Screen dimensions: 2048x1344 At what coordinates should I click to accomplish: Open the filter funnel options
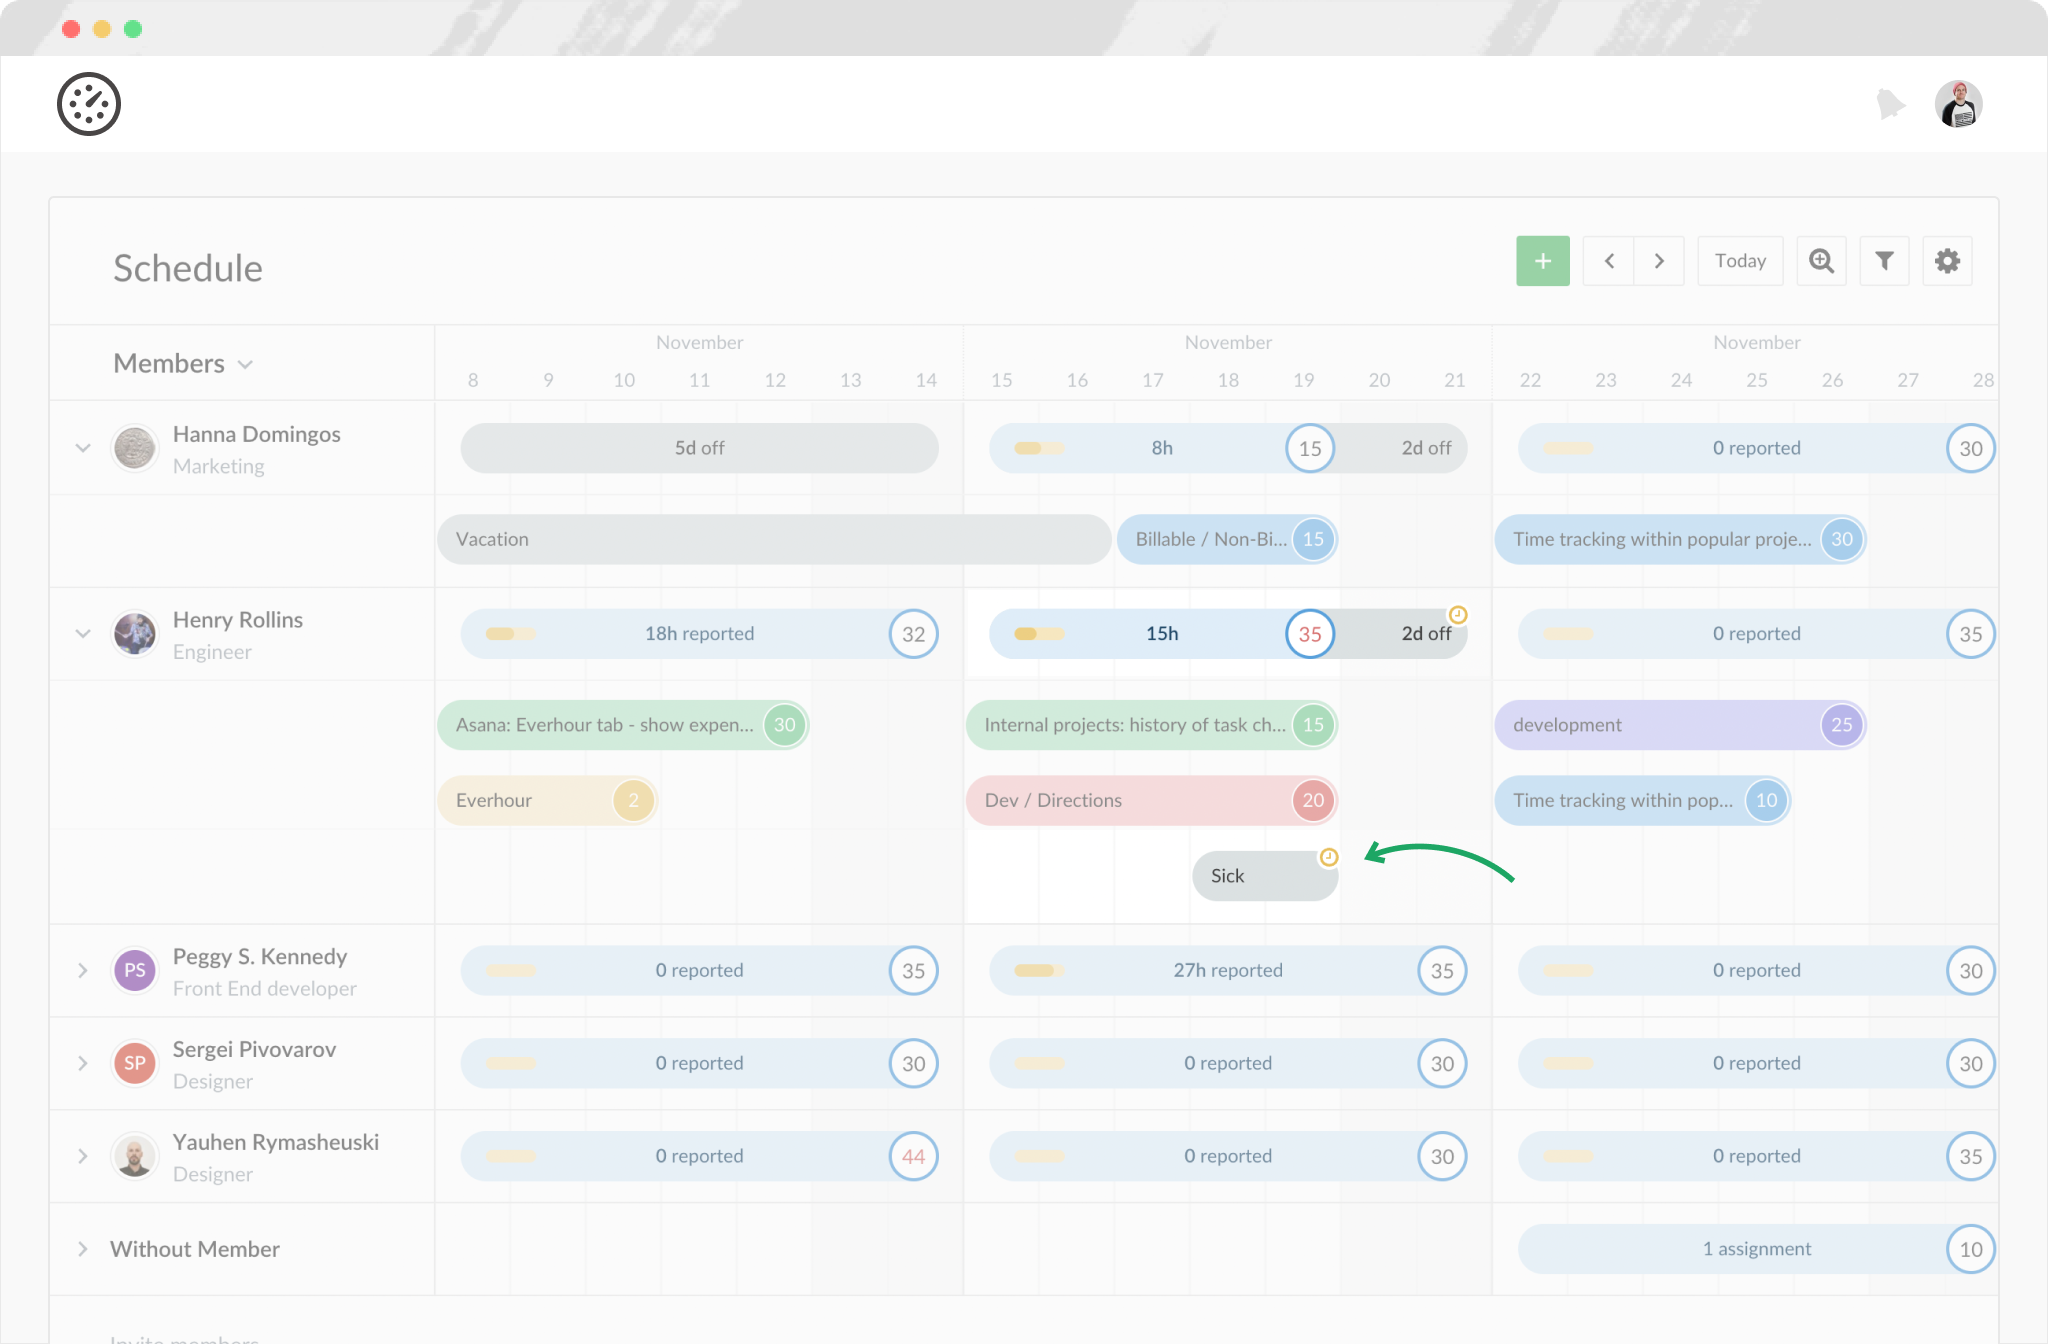(x=1884, y=261)
